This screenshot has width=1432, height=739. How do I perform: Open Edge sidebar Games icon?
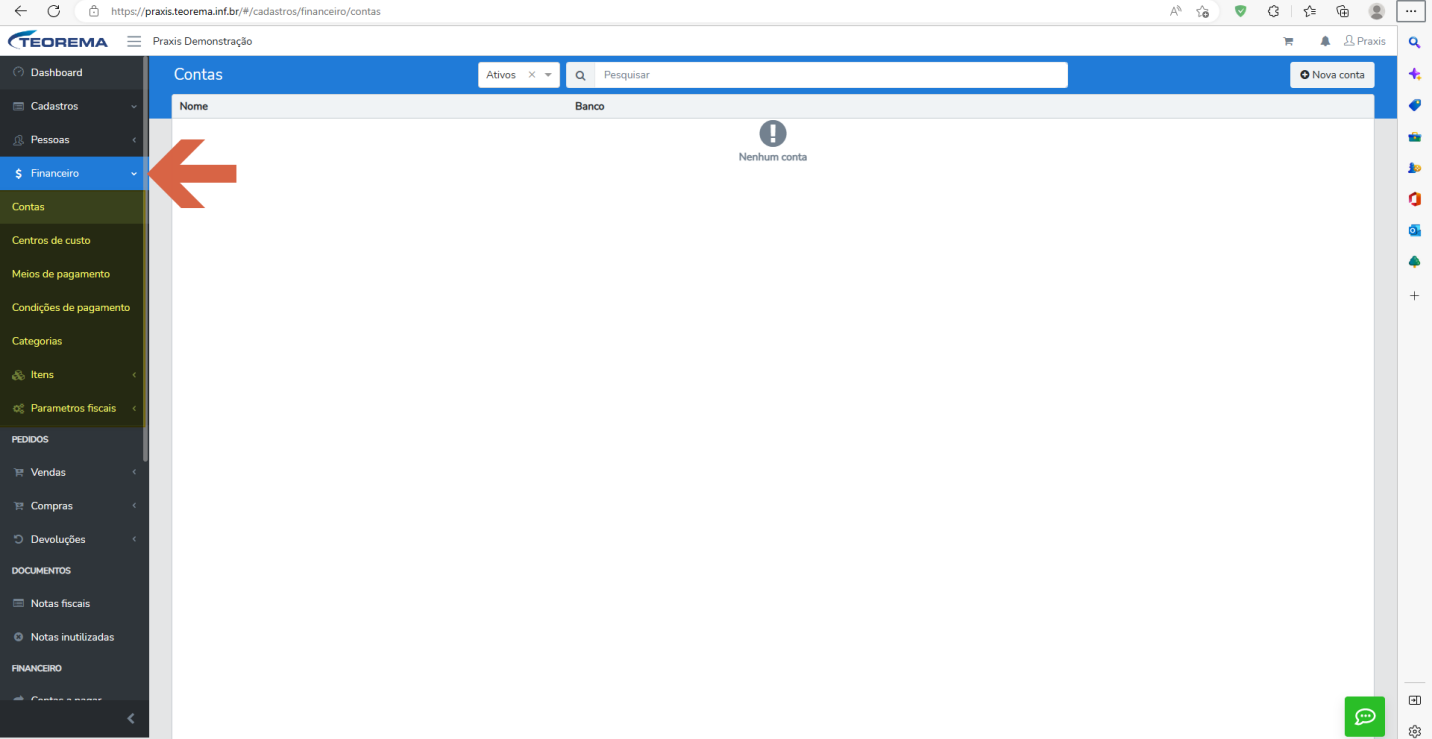click(x=1415, y=168)
